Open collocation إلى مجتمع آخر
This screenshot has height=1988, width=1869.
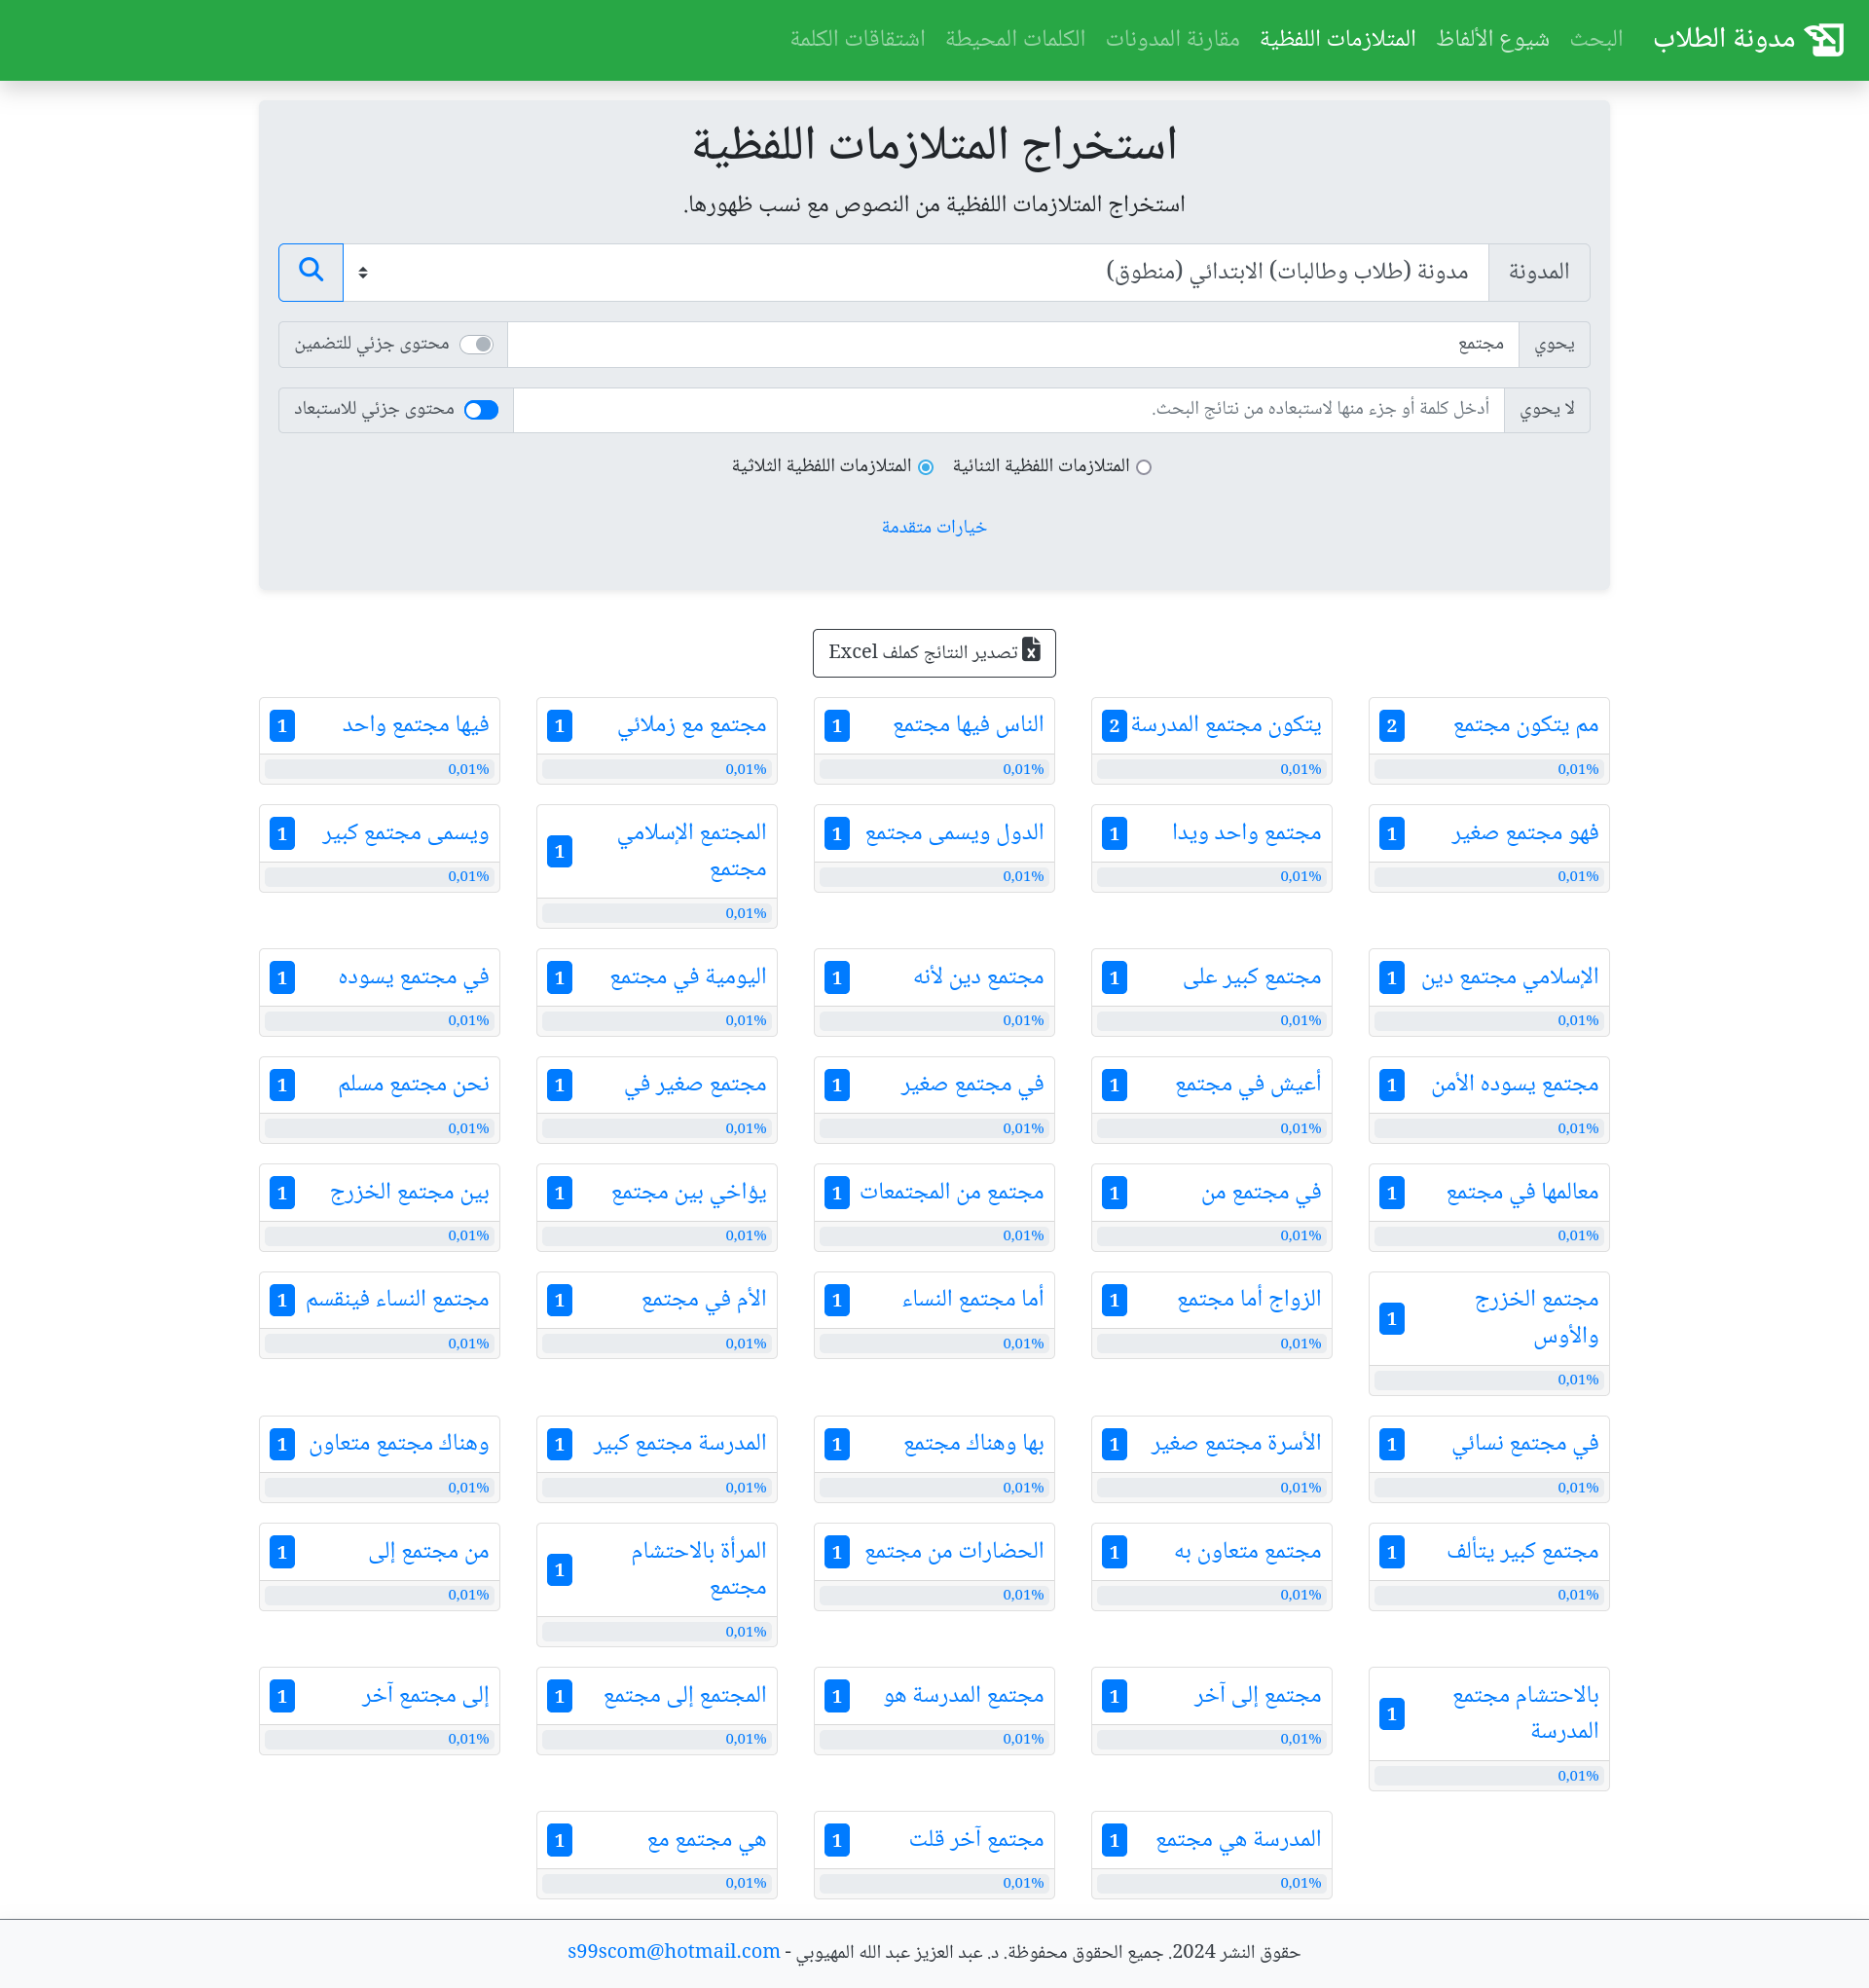click(426, 1696)
